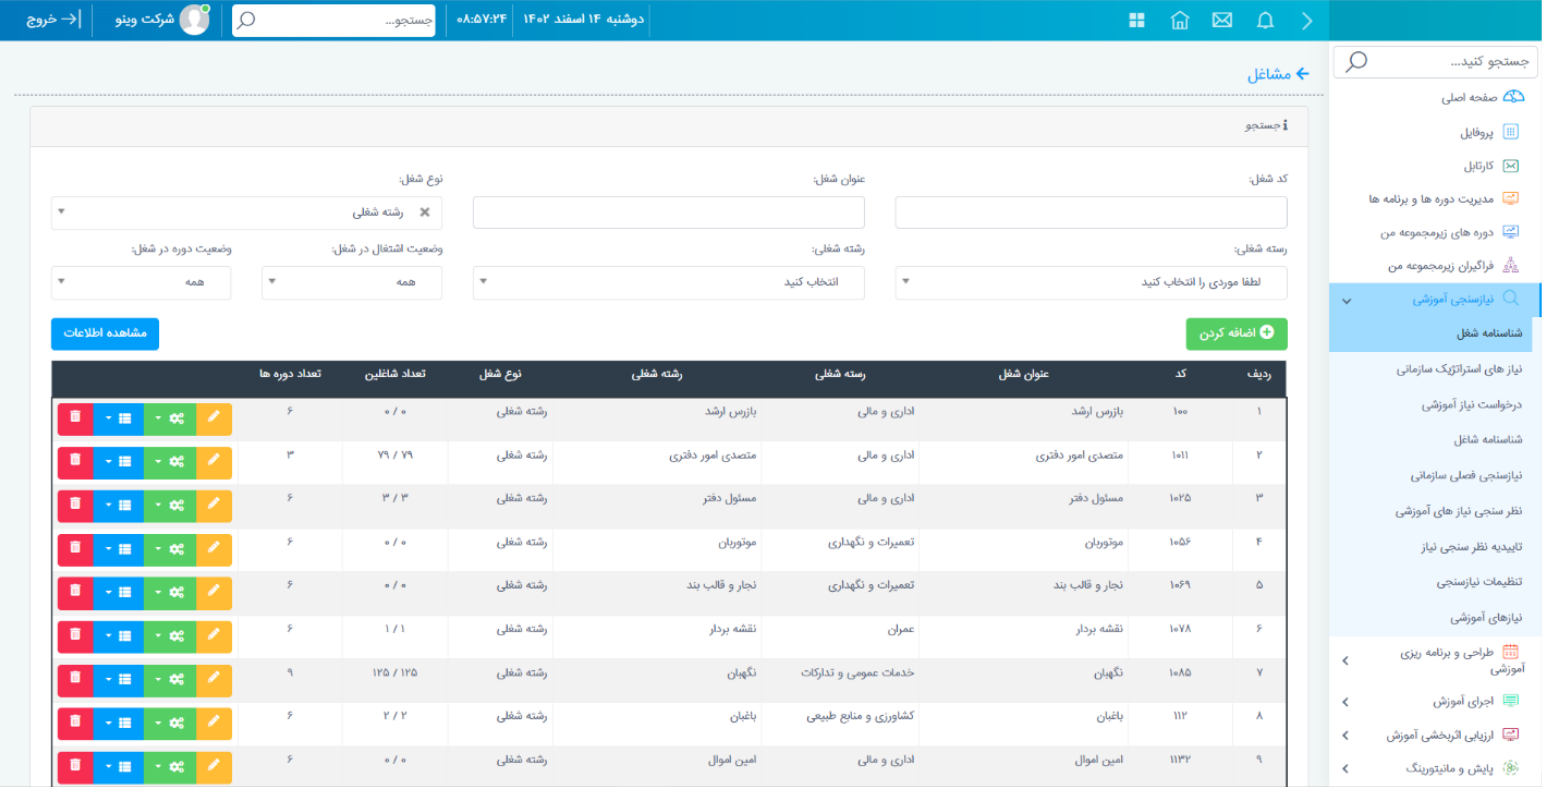Select تاییدیه نظر سنجی نیاز item
Image resolution: width=1542 pixels, height=787 pixels.
pyautogui.click(x=1472, y=547)
